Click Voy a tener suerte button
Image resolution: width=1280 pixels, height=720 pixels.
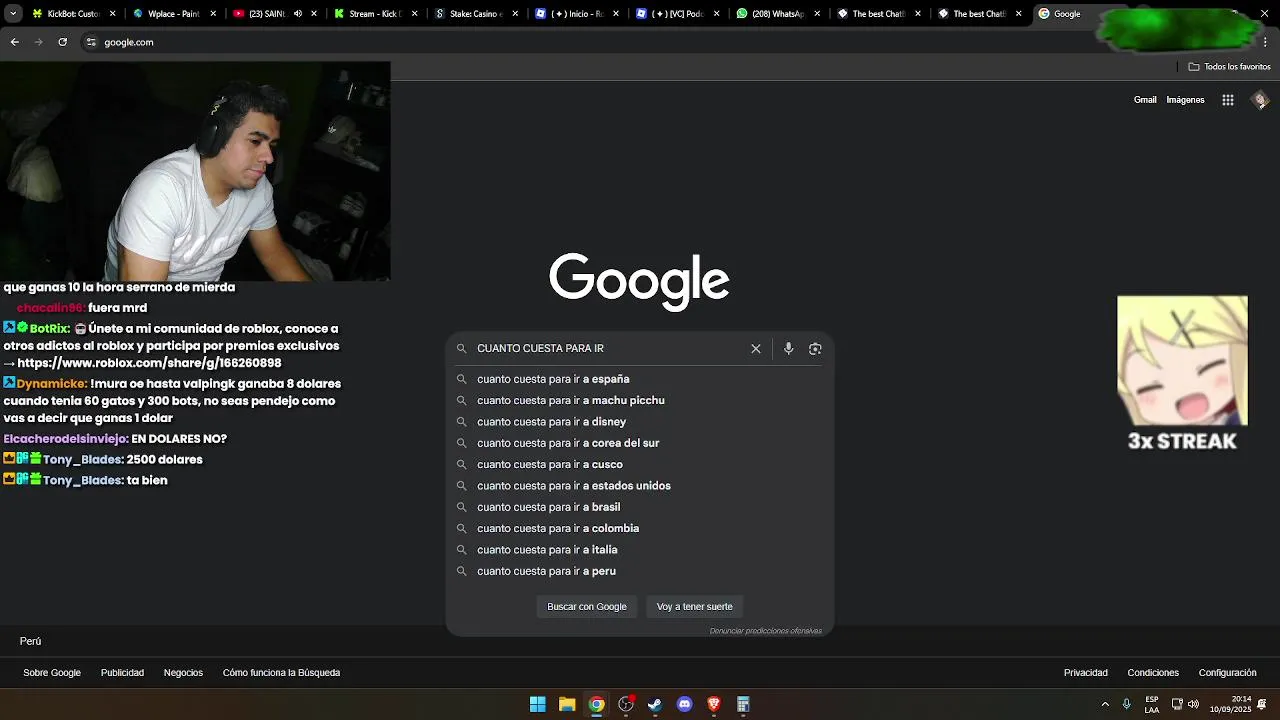[695, 606]
